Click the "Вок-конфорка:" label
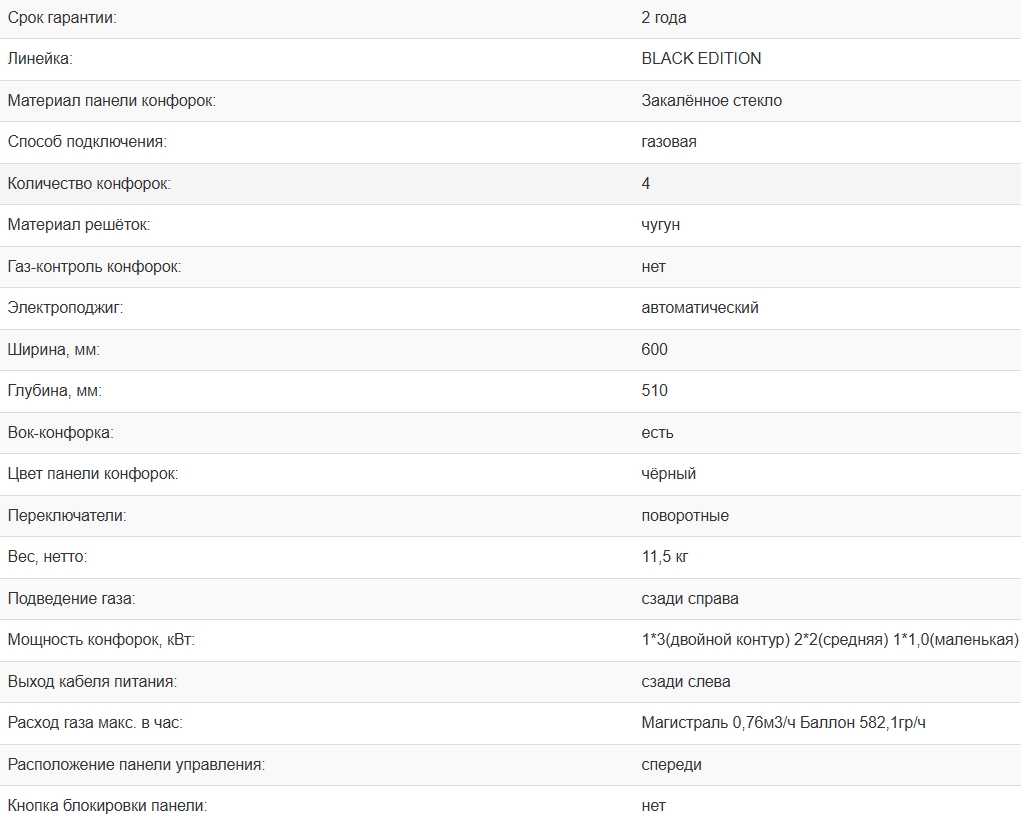Image resolution: width=1021 pixels, height=823 pixels. coord(60,433)
